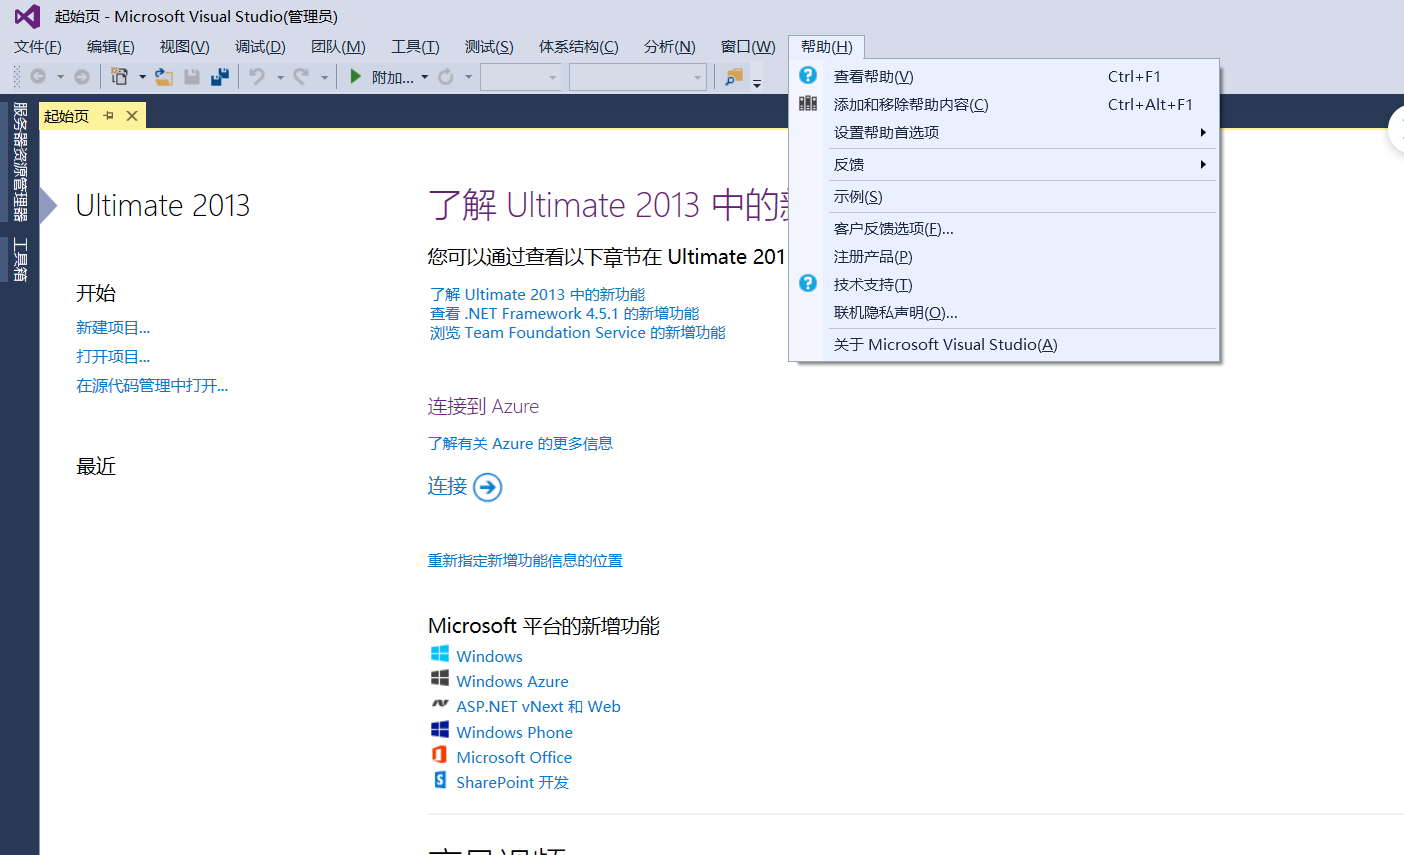Screen dimensions: 1404x855
Task: Select 注册产品(P) menu entry
Action: 1004,256
